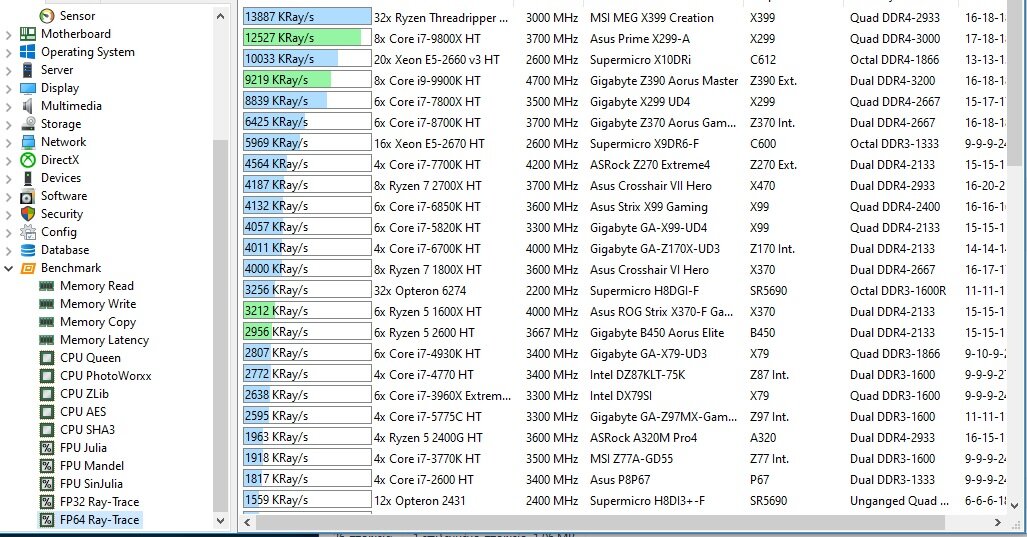Click the Network icon

28,141
